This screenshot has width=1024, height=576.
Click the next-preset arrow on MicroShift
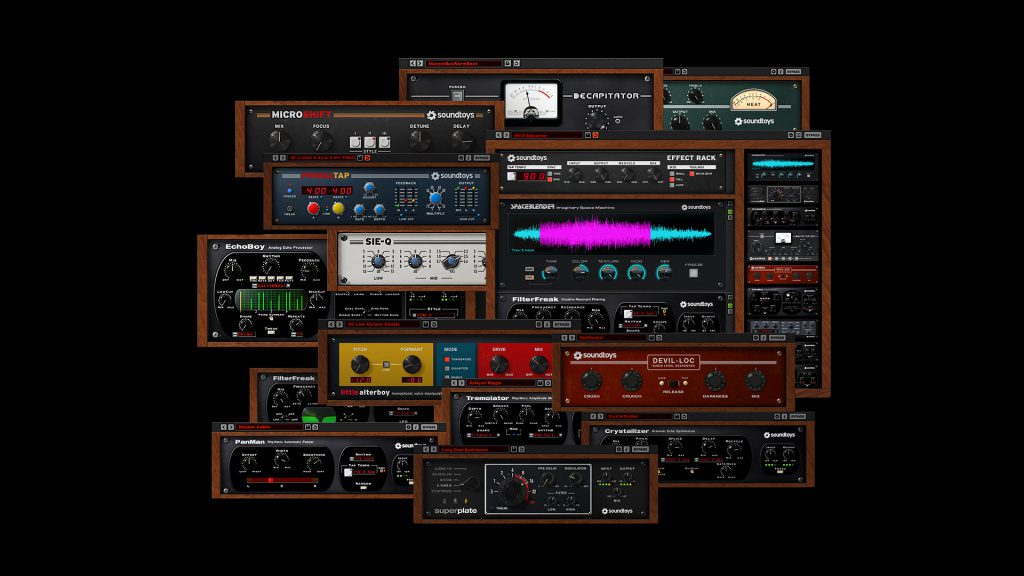point(282,158)
